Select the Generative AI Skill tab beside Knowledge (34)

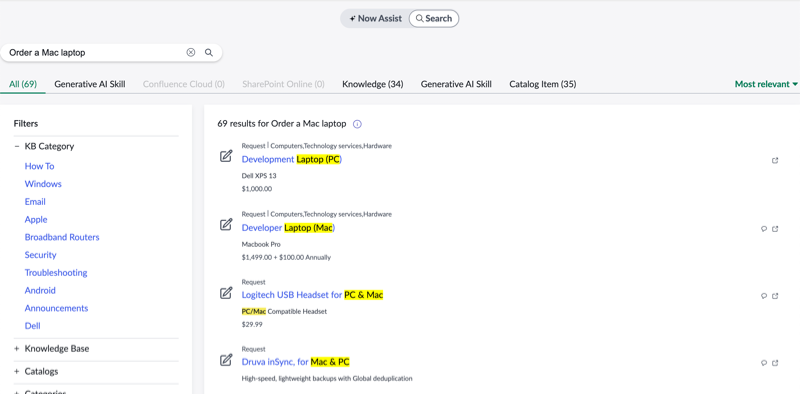coord(456,84)
